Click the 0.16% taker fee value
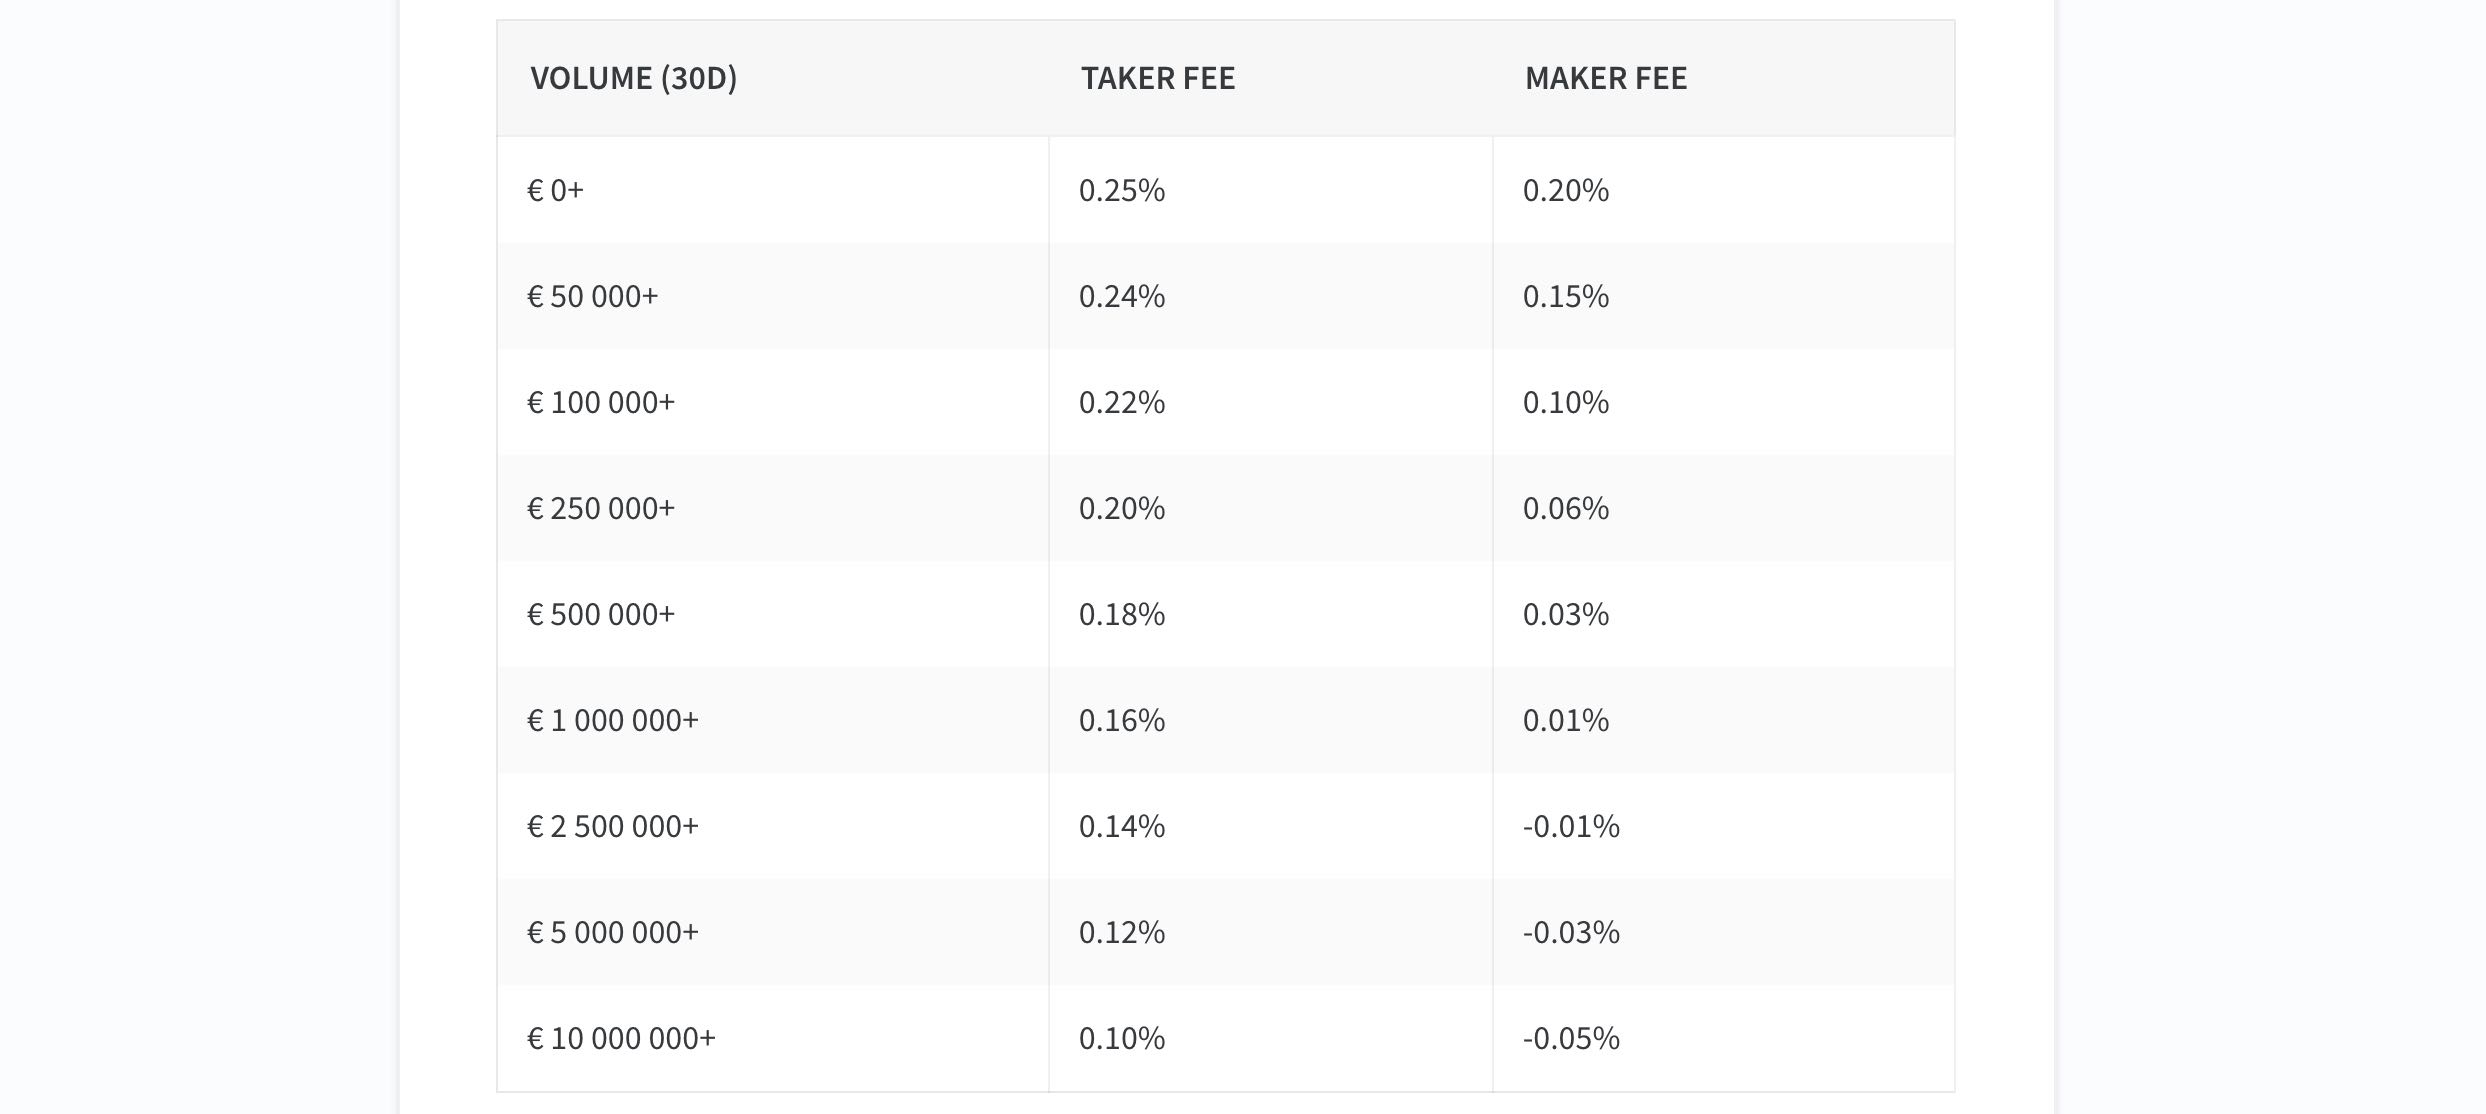 (x=1122, y=720)
